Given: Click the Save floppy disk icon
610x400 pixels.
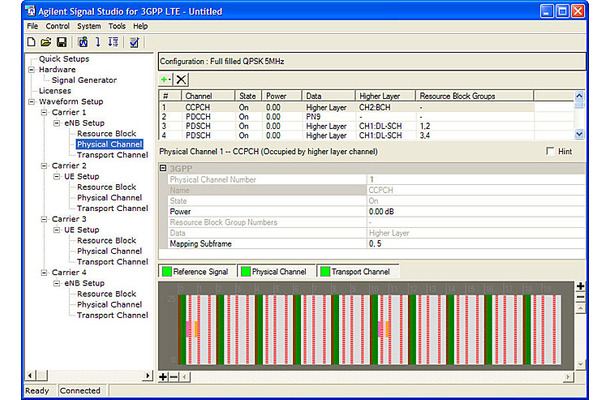Looking at the screenshot, I should pyautogui.click(x=61, y=42).
